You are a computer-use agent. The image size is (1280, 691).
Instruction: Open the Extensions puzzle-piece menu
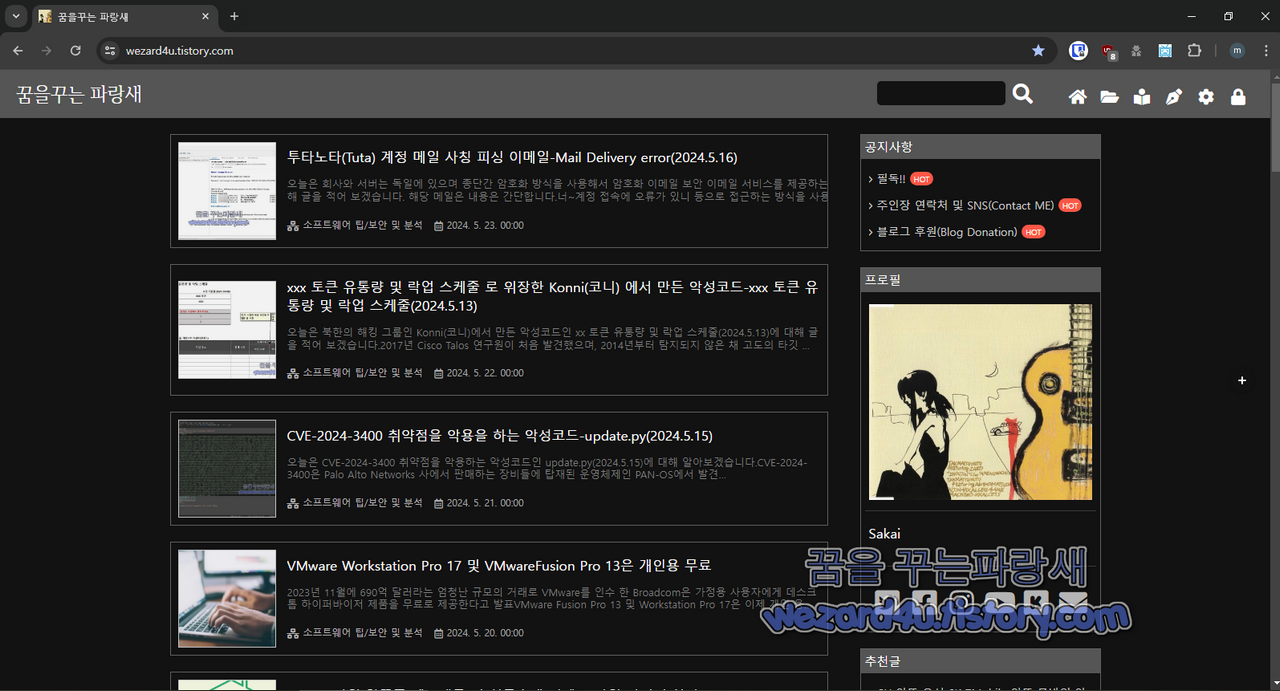(1194, 50)
